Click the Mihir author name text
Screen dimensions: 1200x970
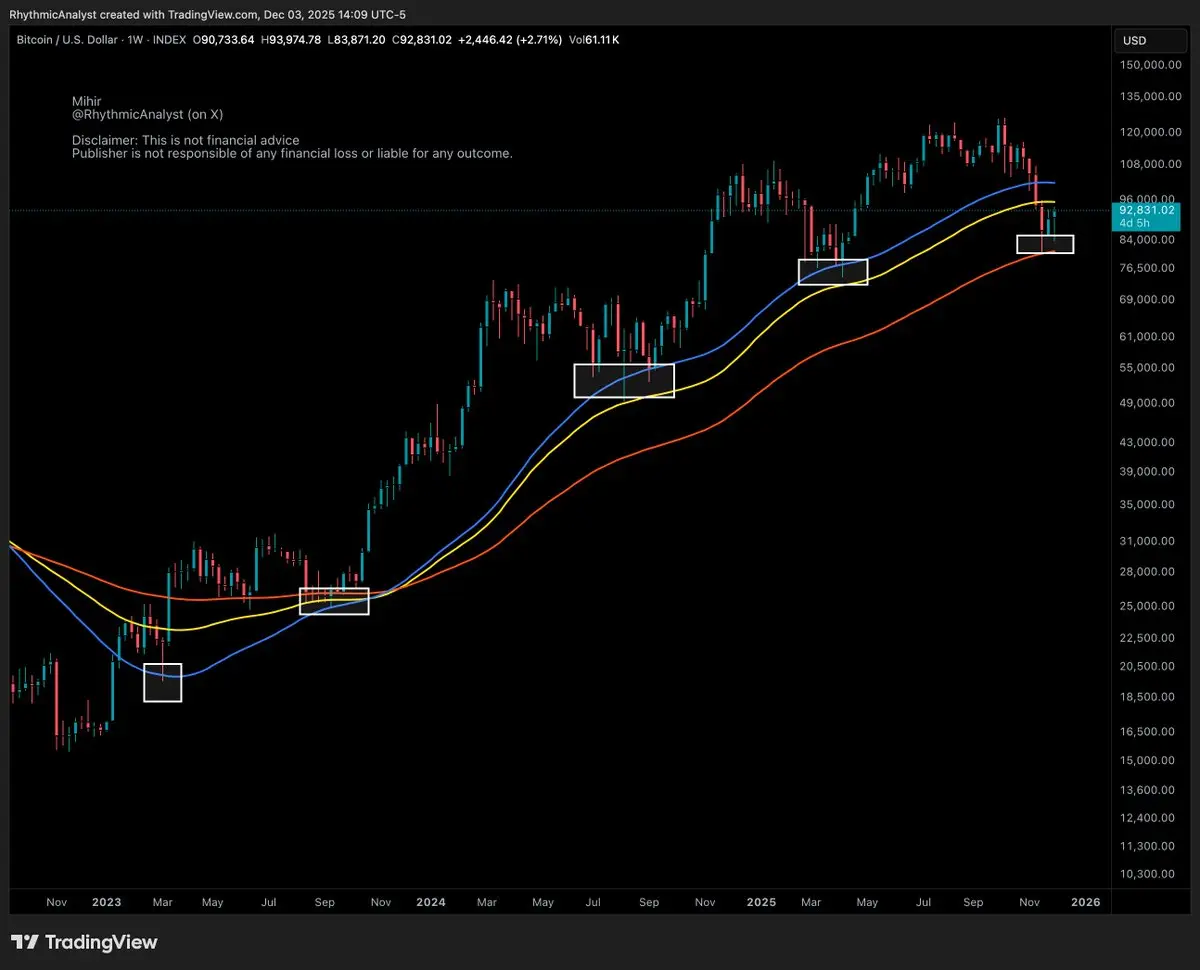coord(86,102)
